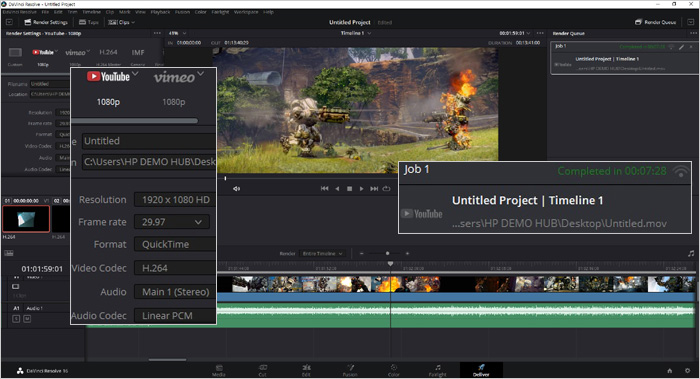This screenshot has height=379, width=700.
Task: Open viewer options three-dot menu
Action: click(x=540, y=33)
